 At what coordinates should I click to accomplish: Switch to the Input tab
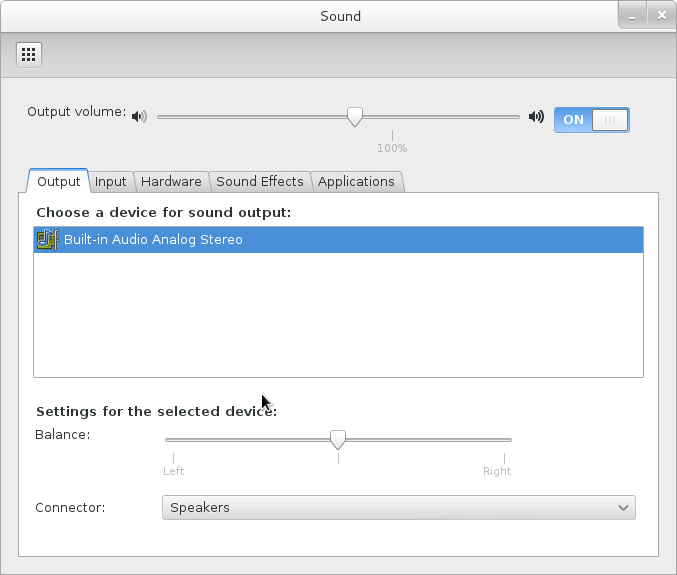coord(111,182)
